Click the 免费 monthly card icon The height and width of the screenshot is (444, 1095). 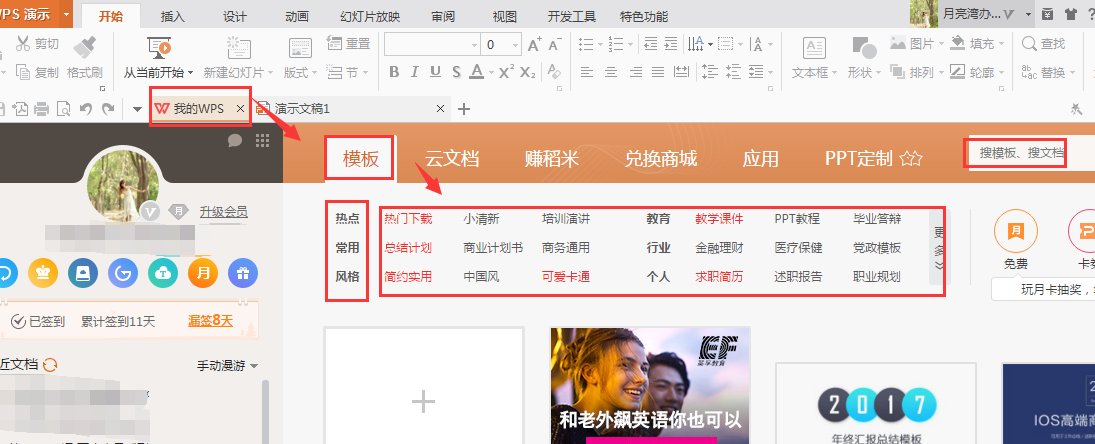(x=1015, y=231)
